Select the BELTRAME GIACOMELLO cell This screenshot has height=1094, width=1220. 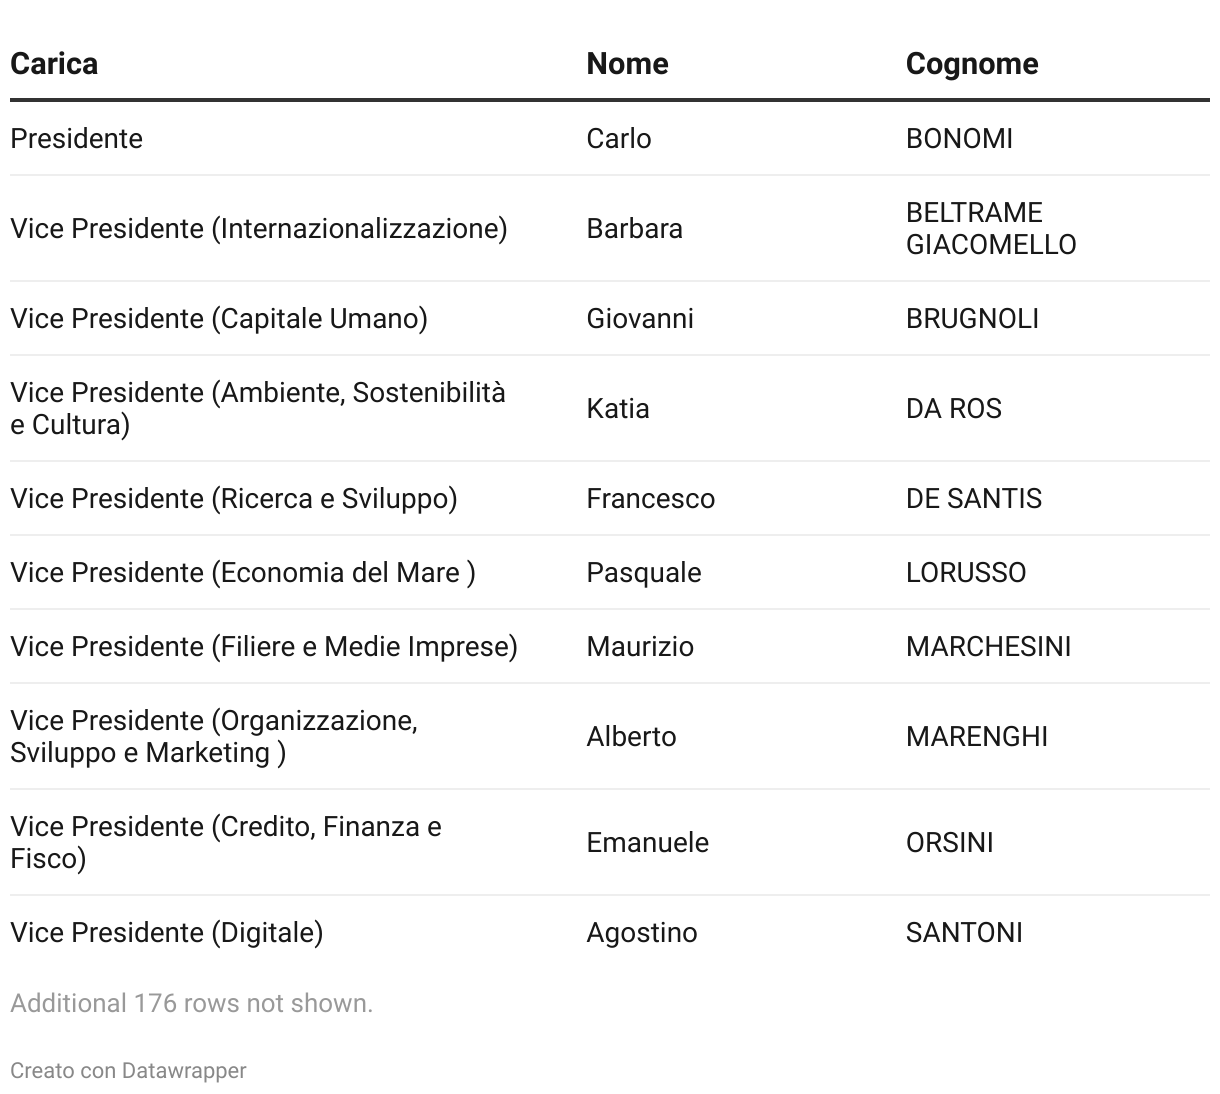coord(990,228)
